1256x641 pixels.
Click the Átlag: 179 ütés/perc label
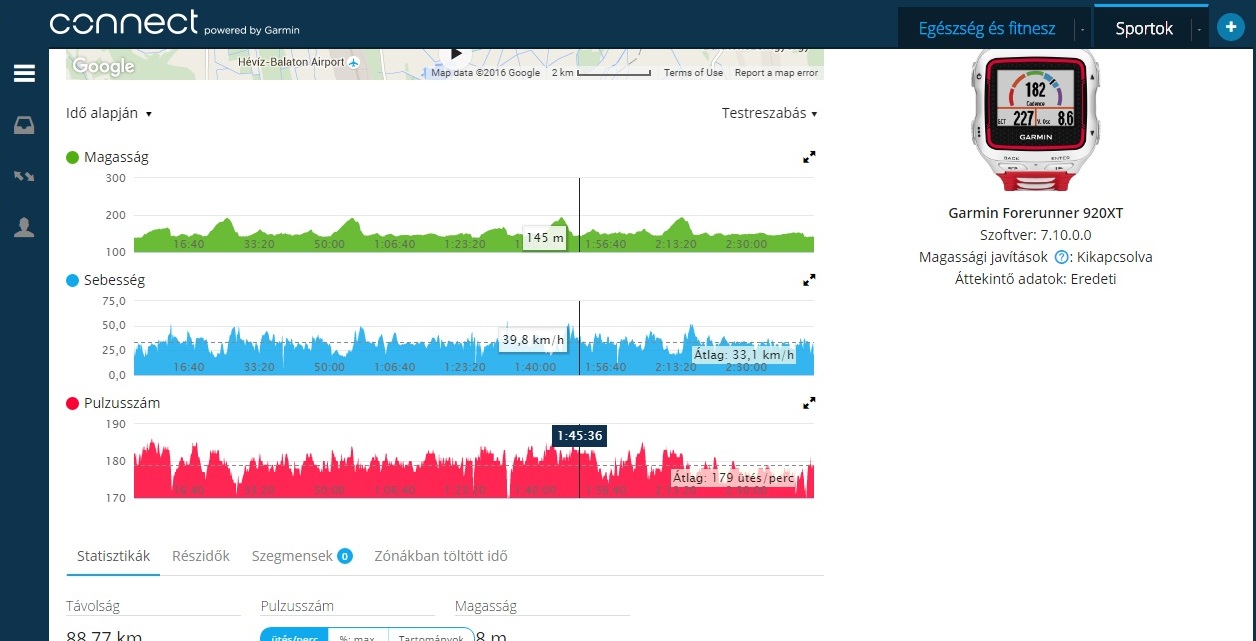click(733, 478)
